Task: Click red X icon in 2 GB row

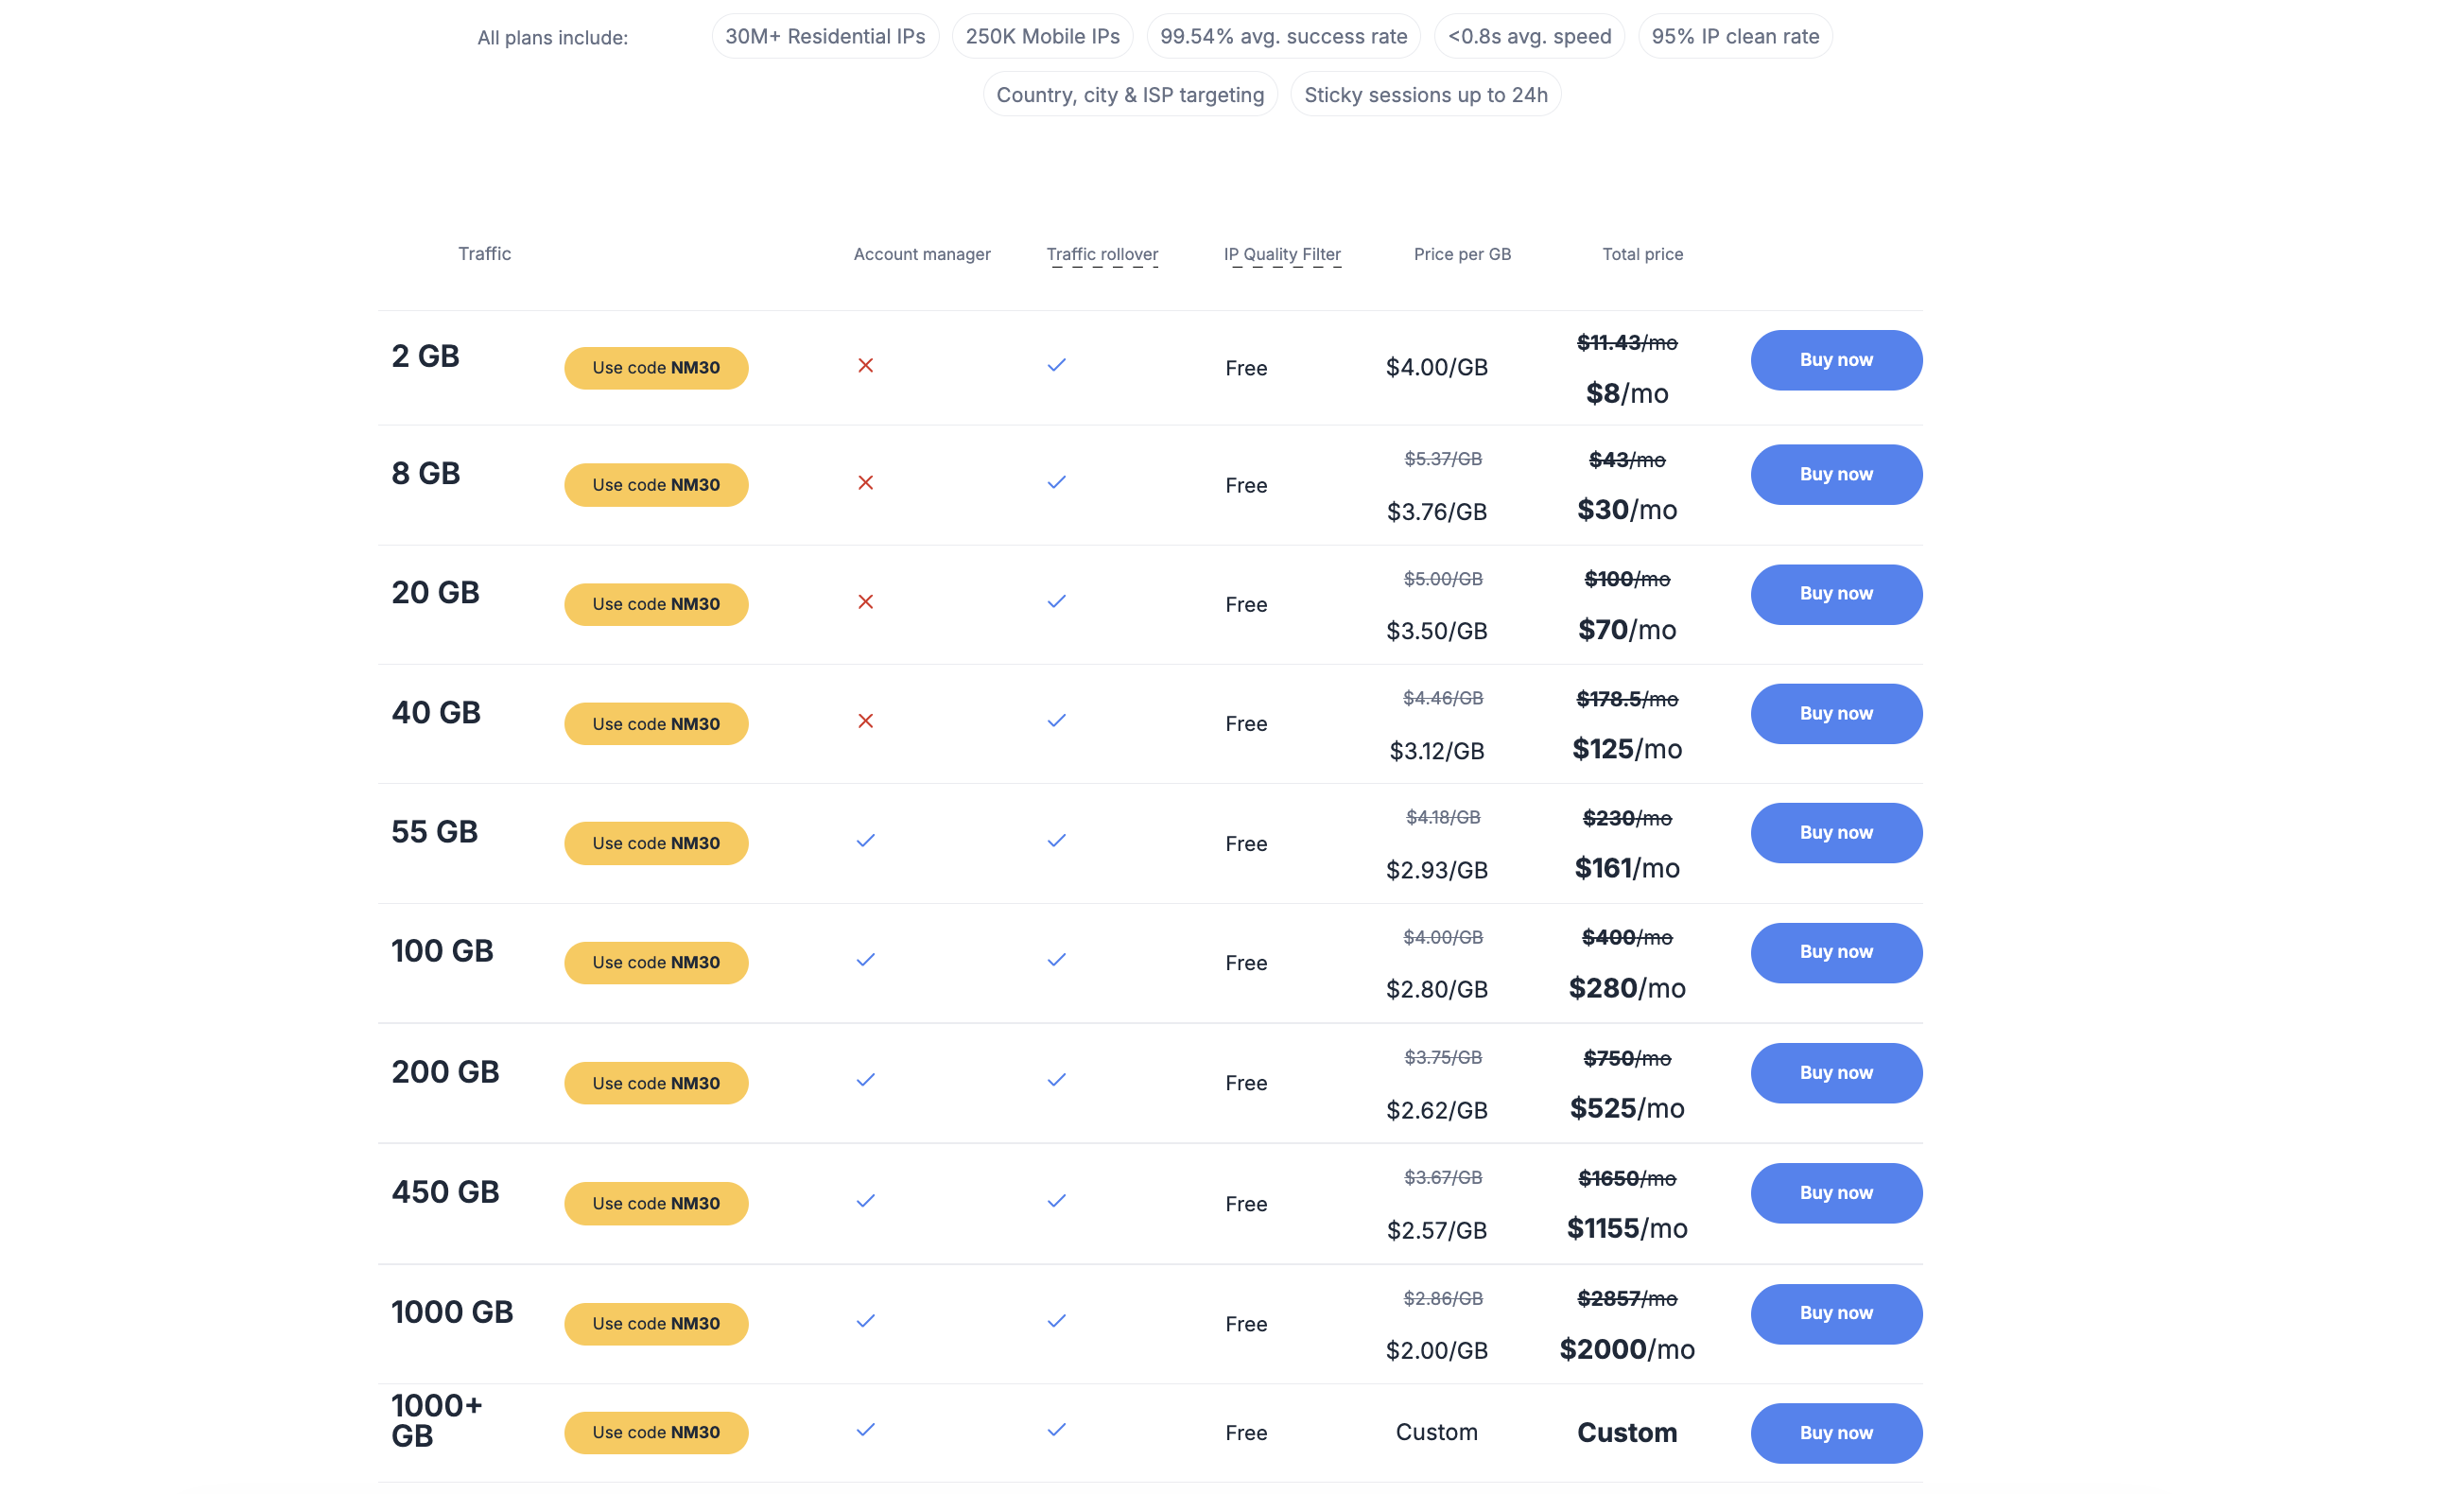Action: tap(865, 365)
